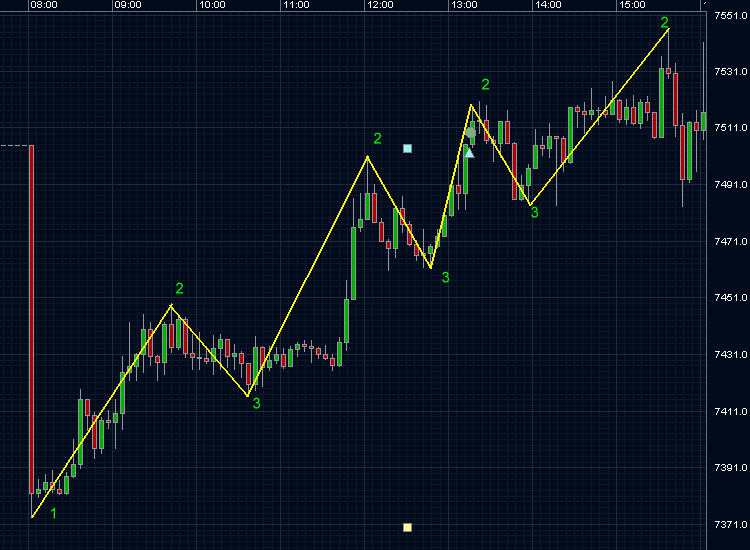Click the 7551.0 price axis label
This screenshot has width=750, height=550.
tap(730, 16)
